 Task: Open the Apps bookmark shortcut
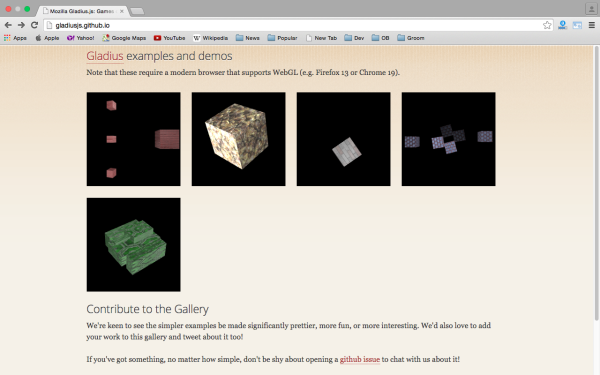(15, 38)
